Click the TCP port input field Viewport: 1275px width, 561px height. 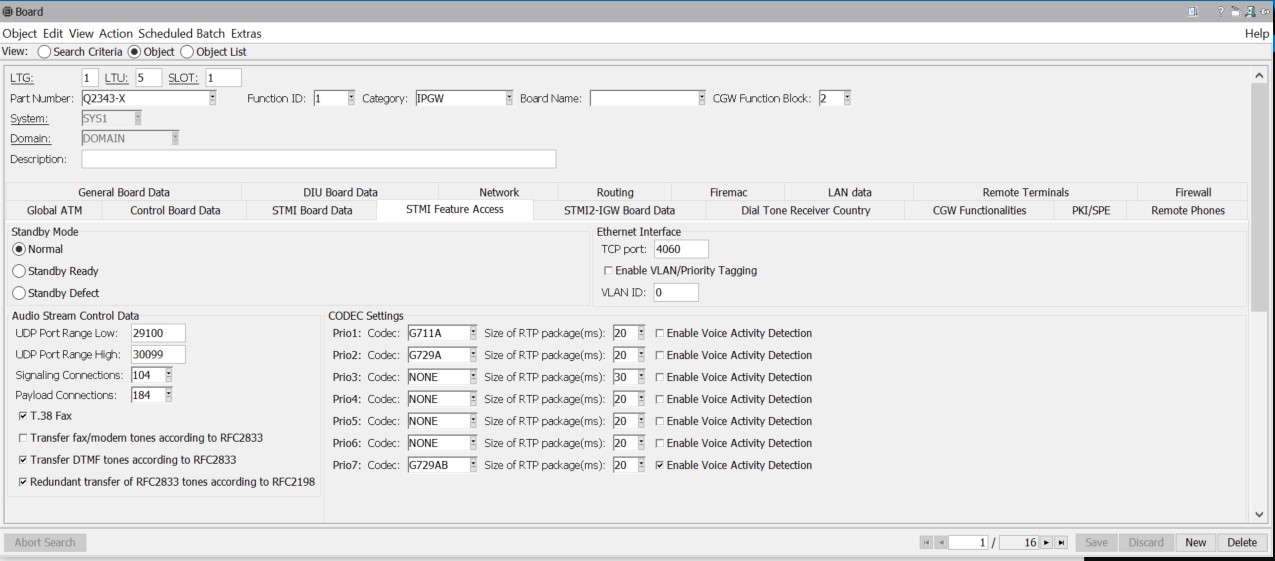[x=681, y=249]
